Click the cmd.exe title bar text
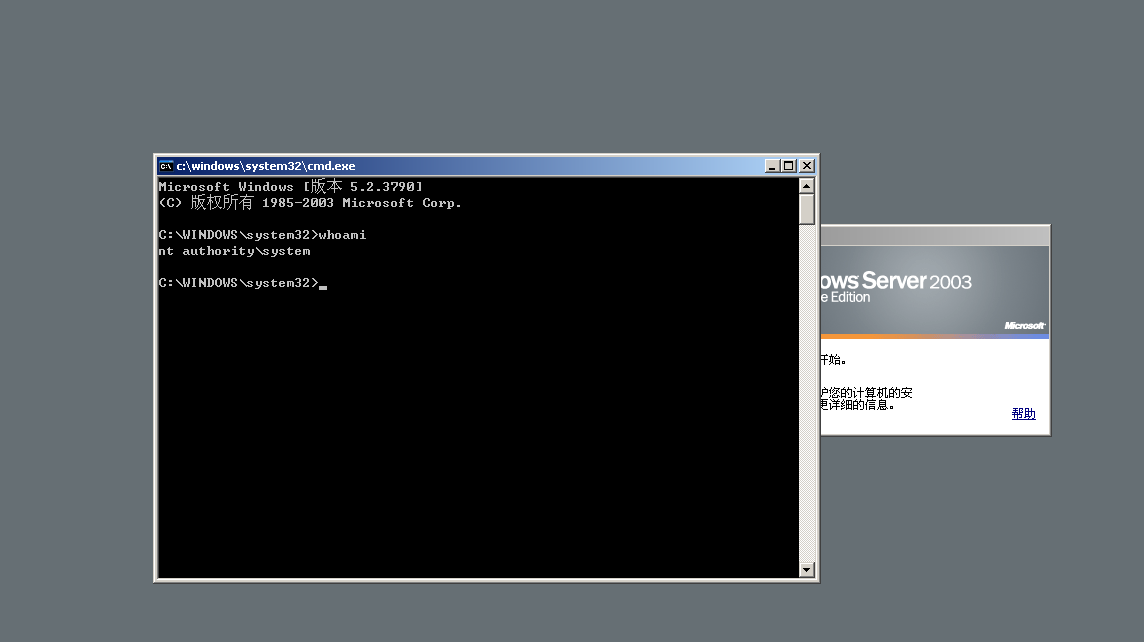This screenshot has width=1144, height=642. 266,166
